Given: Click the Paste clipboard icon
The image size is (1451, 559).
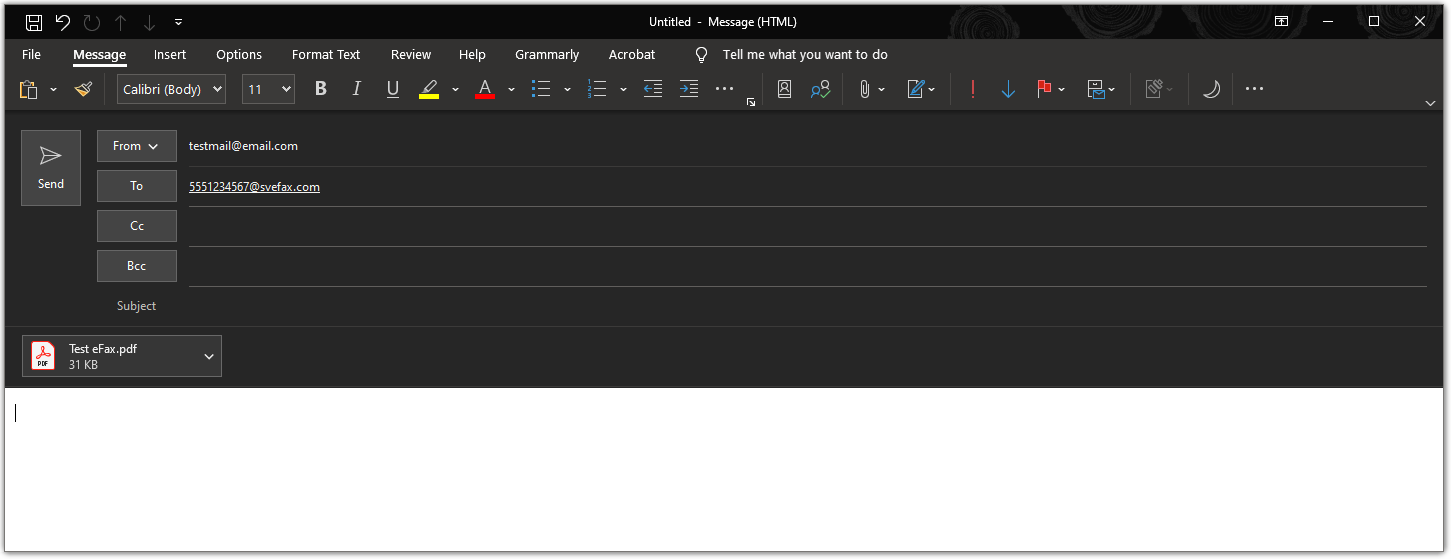Looking at the screenshot, I should [28, 89].
